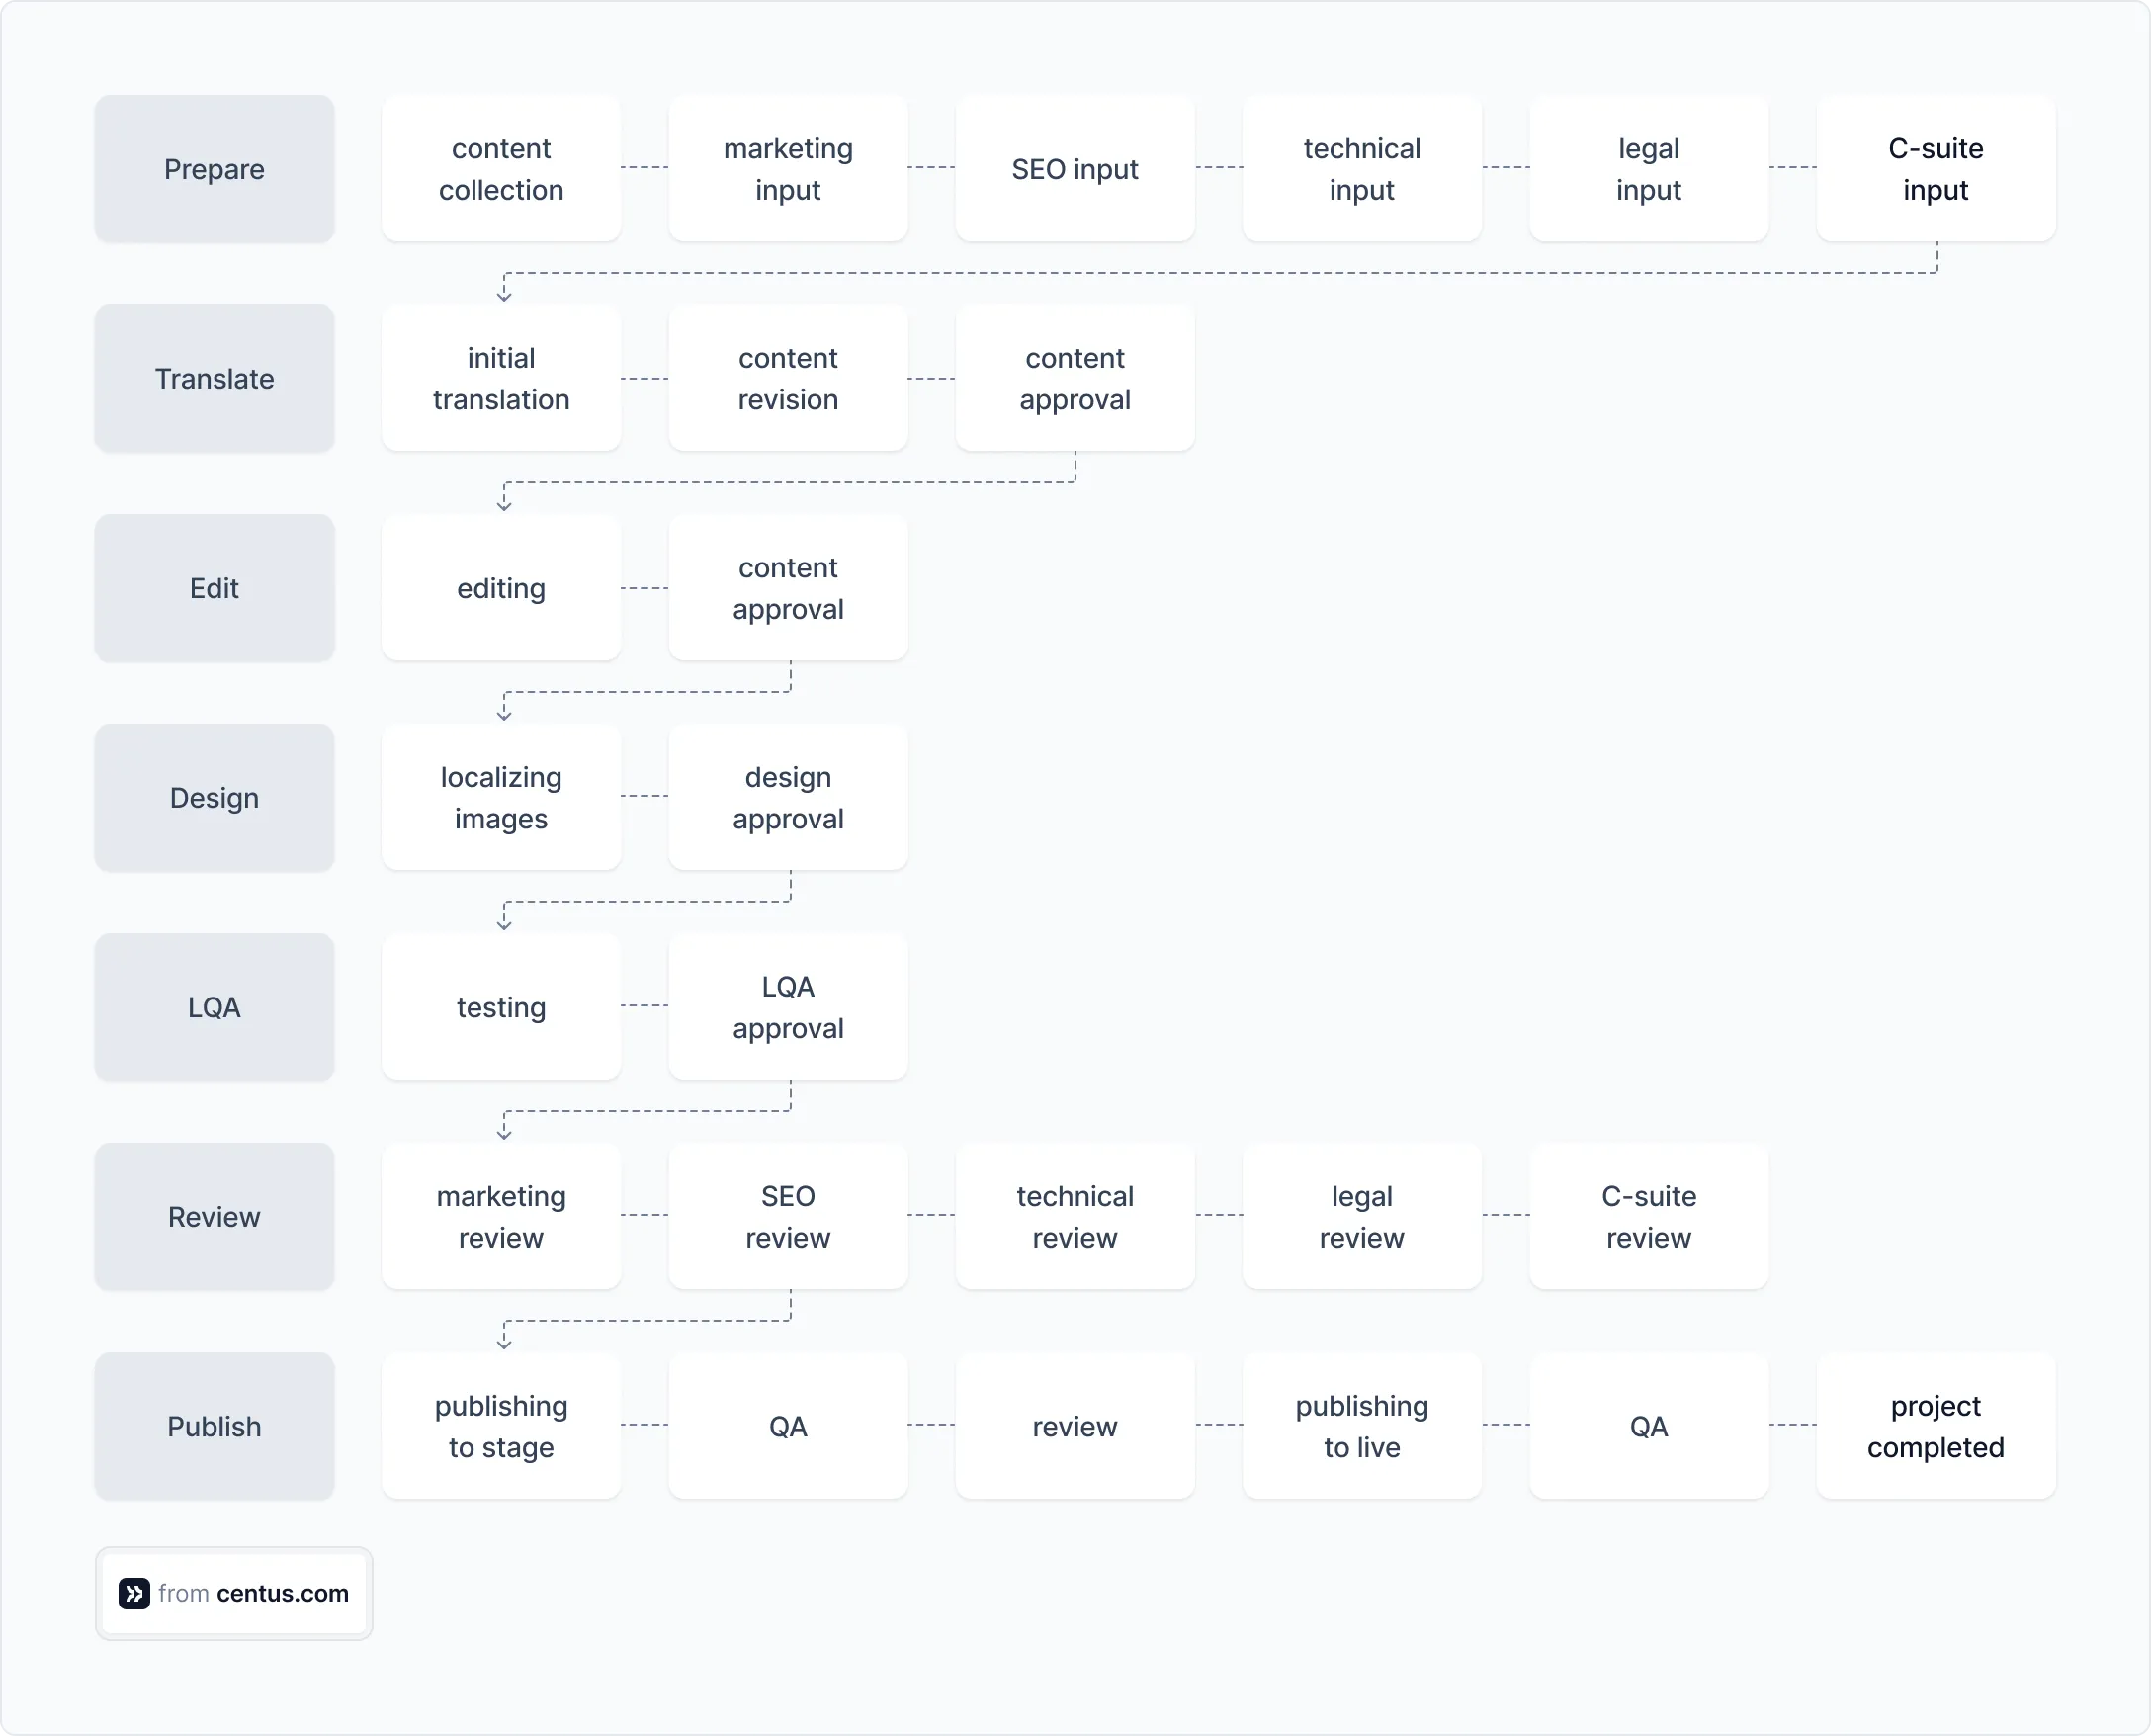Click the initial translation step
Screen dimensions: 2151x1736
(500, 378)
